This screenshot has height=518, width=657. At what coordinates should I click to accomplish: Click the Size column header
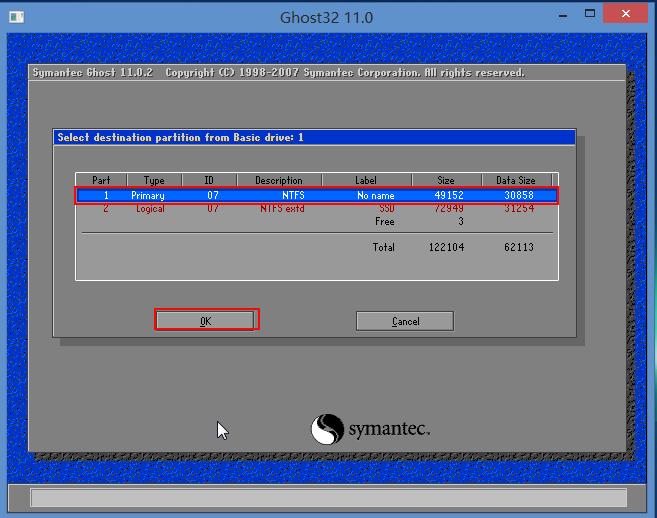446,180
